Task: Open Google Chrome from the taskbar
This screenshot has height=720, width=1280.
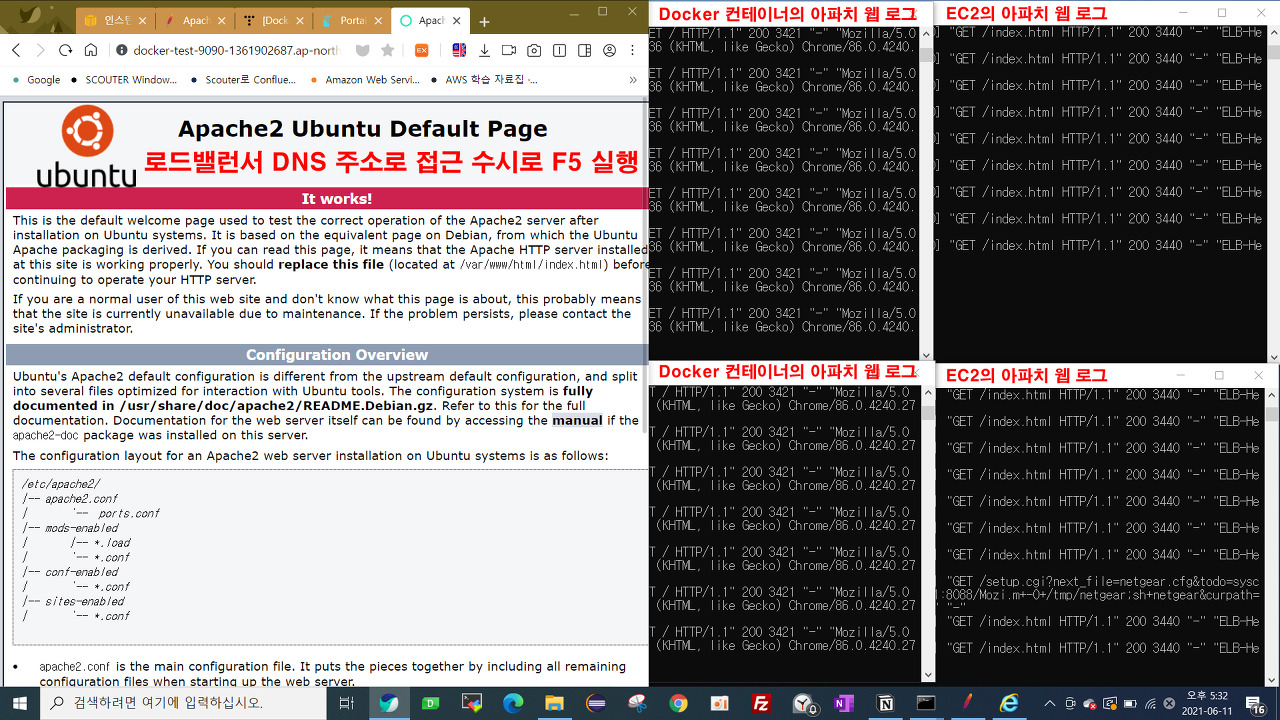Action: click(x=678, y=703)
